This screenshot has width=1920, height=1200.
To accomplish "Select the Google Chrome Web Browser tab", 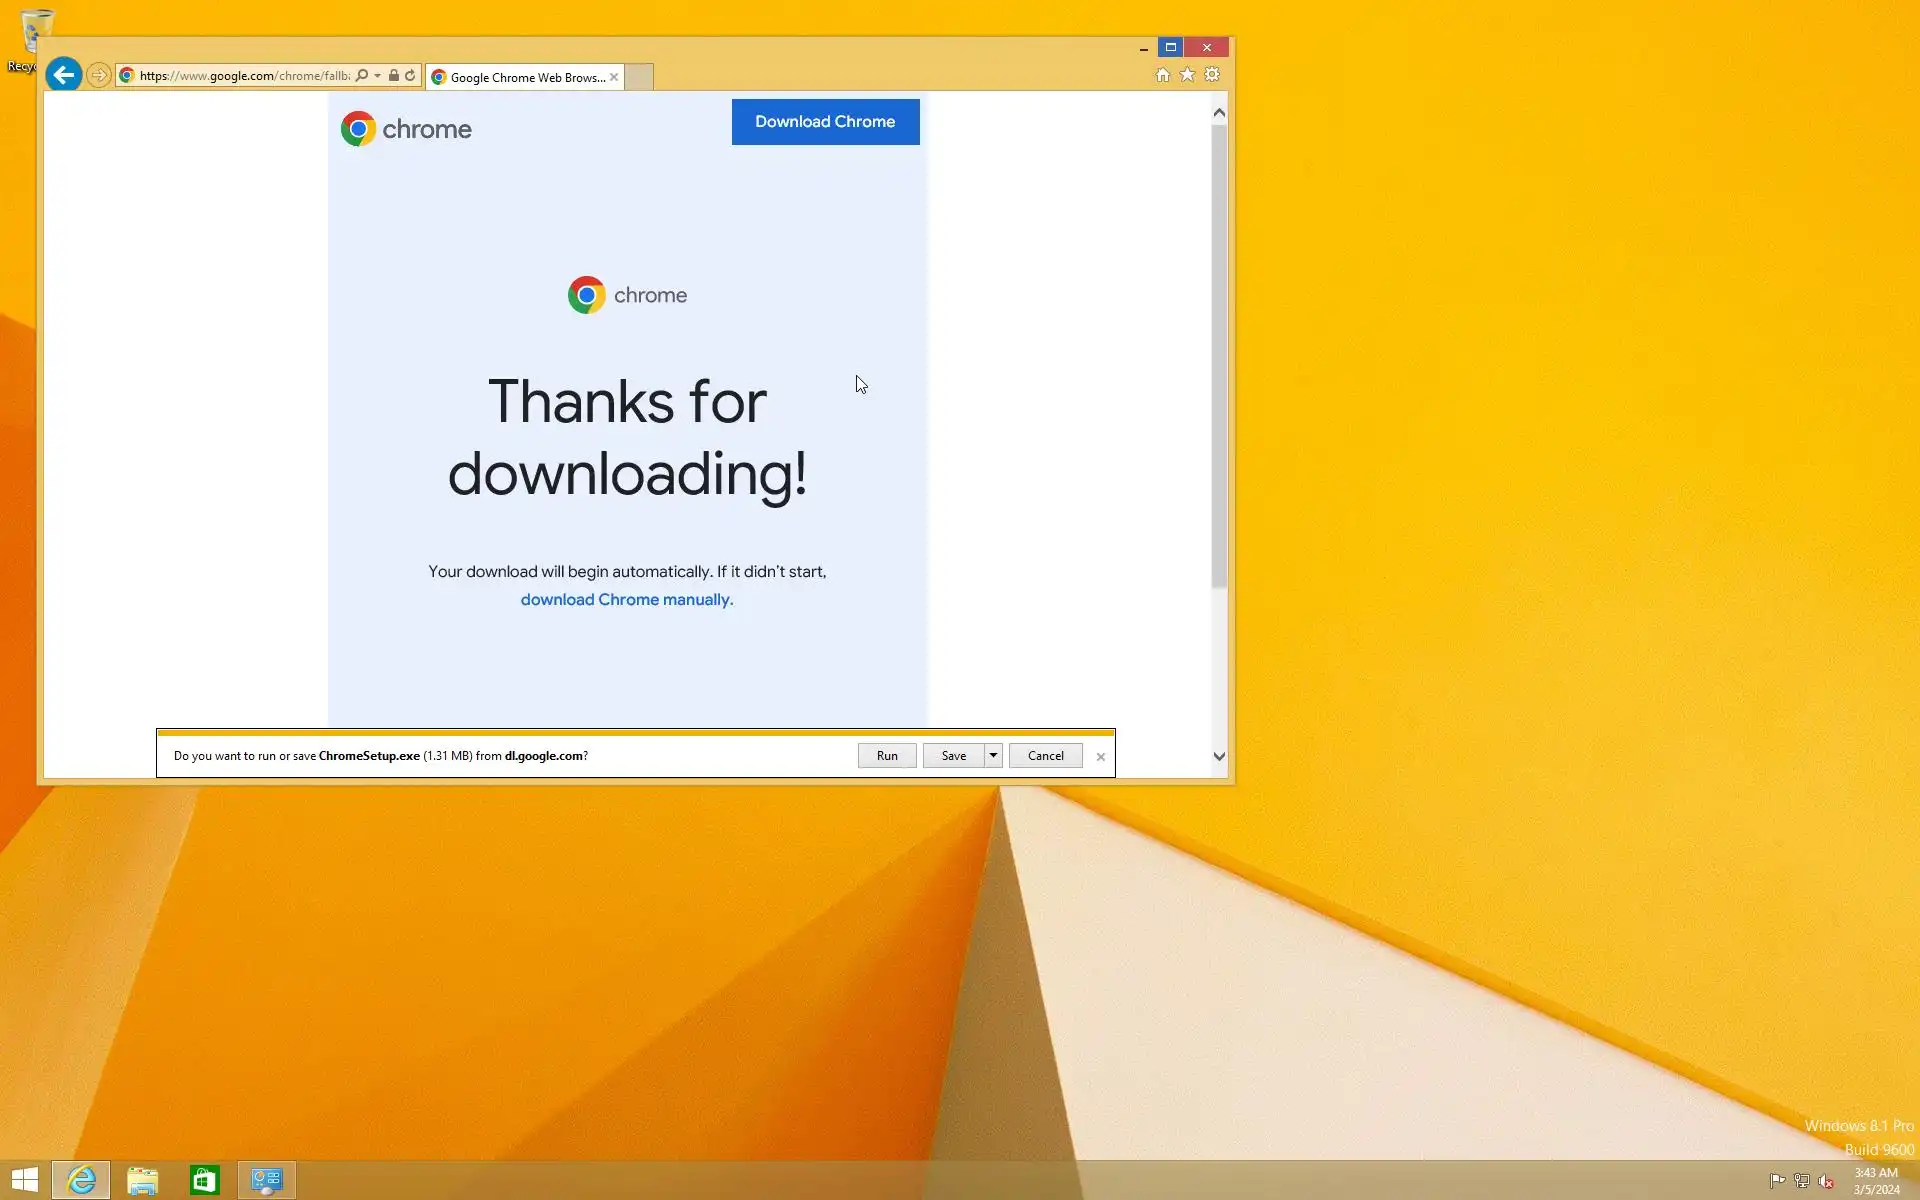I will [x=520, y=77].
